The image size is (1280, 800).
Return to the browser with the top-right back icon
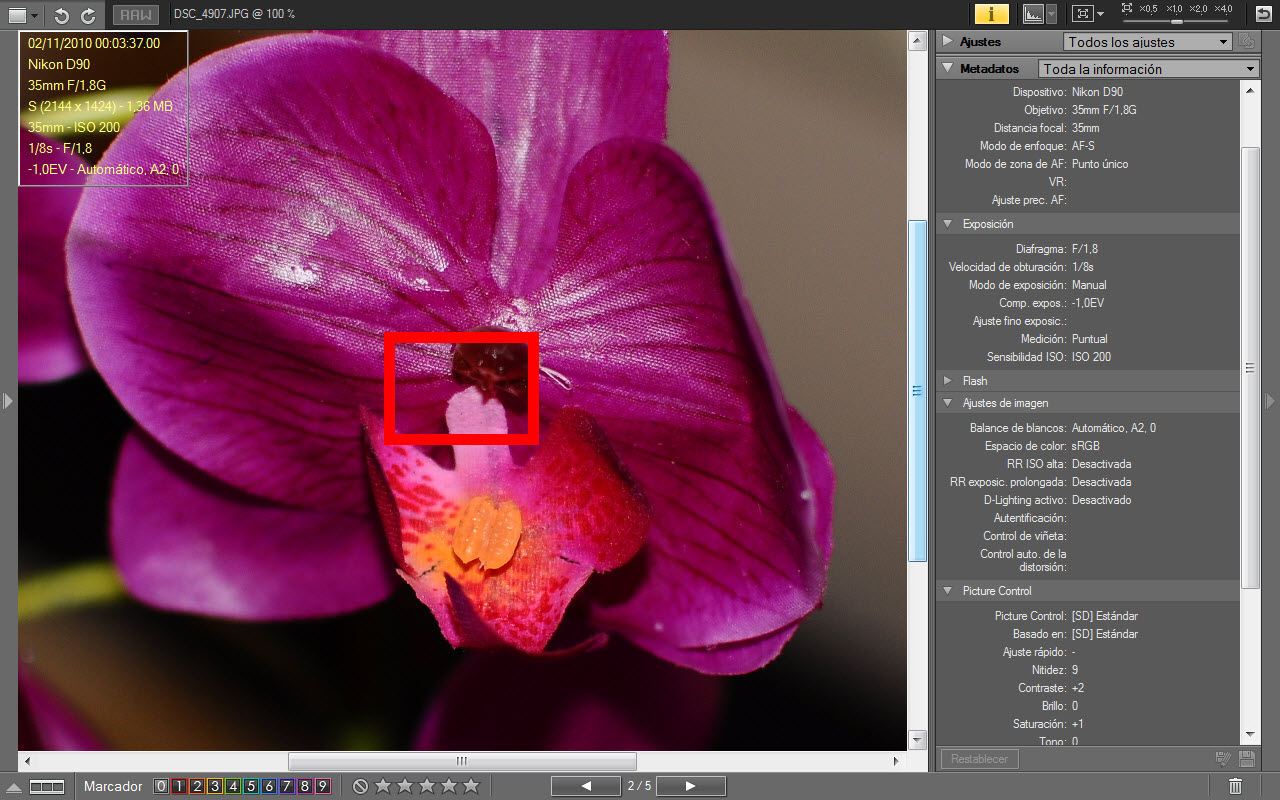[x=1265, y=14]
